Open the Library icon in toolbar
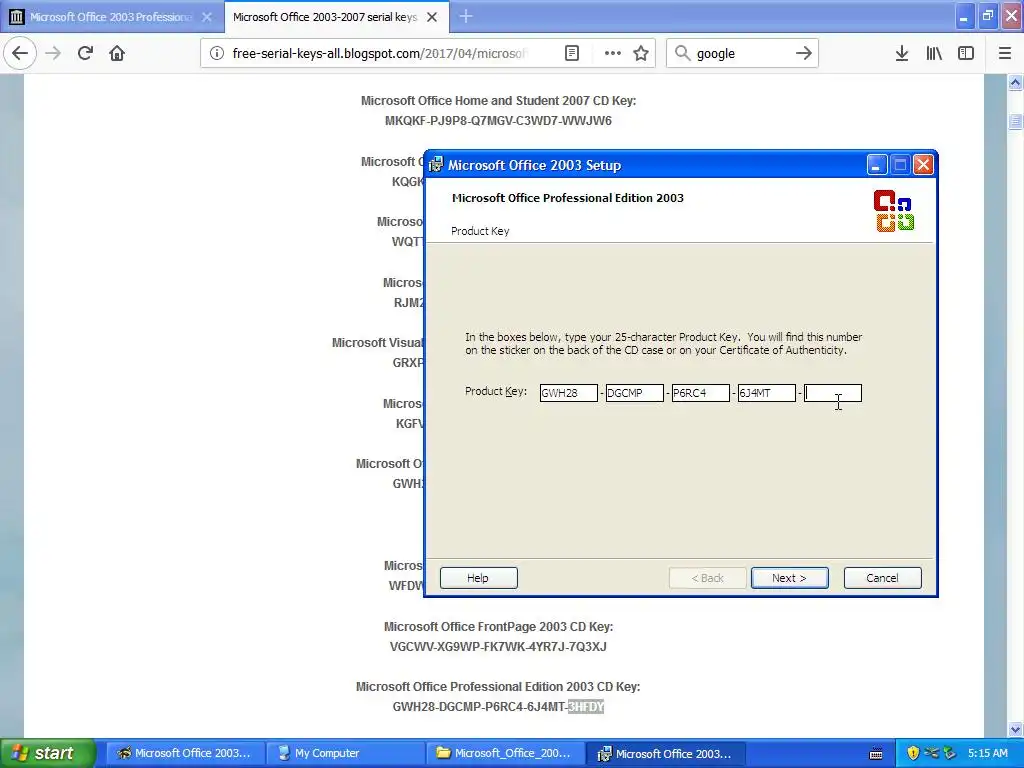 tap(934, 53)
